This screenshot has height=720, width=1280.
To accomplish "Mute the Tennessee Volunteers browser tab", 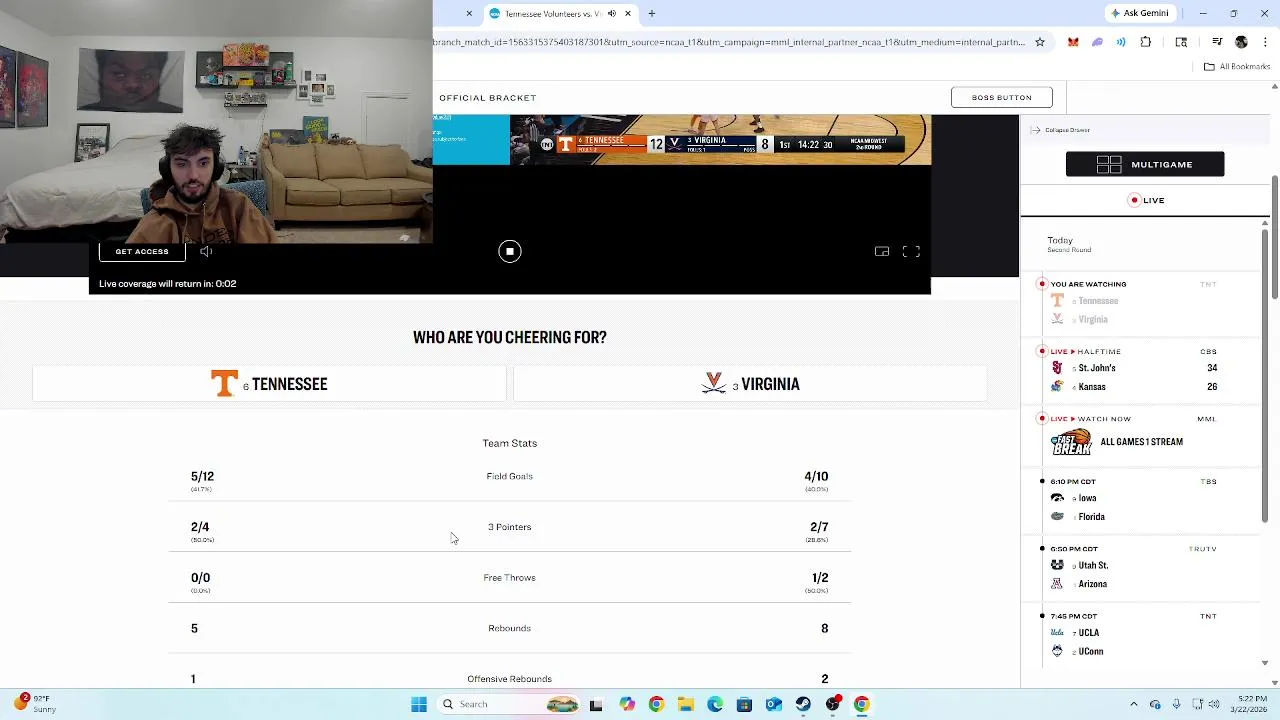I will tap(612, 14).
